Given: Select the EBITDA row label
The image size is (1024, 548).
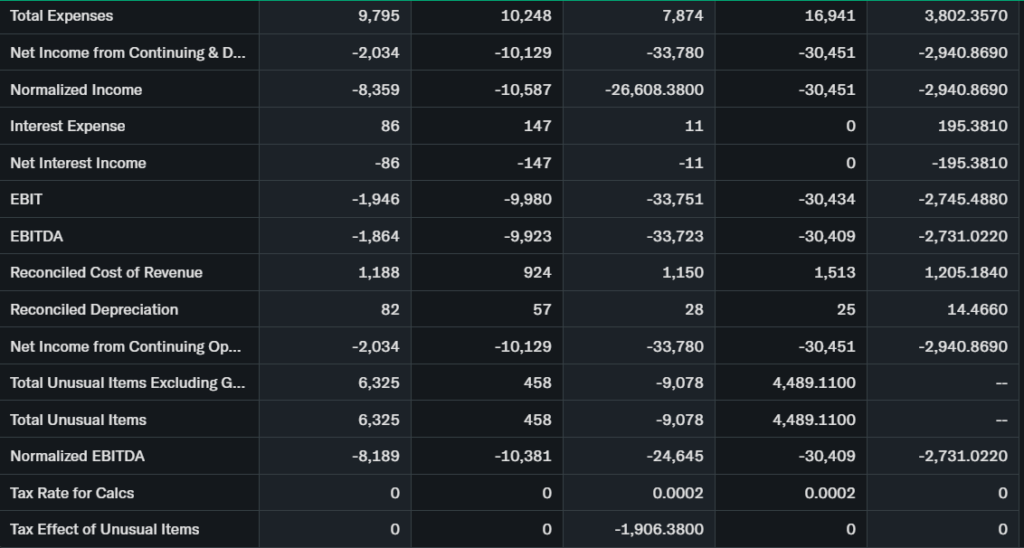Looking at the screenshot, I should pos(35,236).
